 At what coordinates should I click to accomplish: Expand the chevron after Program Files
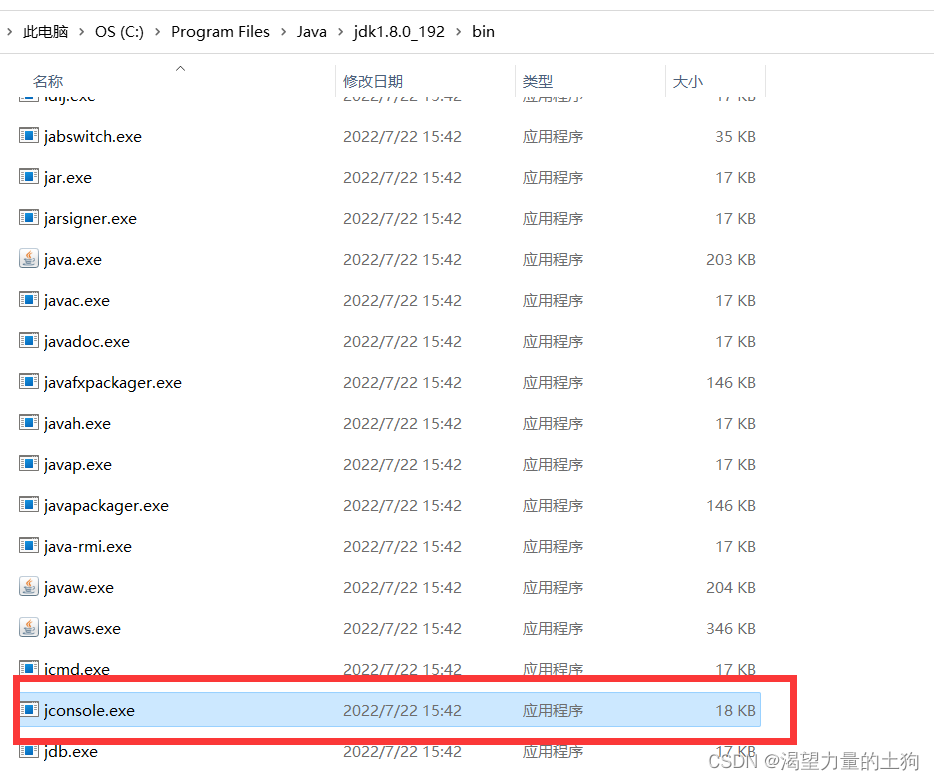[284, 32]
